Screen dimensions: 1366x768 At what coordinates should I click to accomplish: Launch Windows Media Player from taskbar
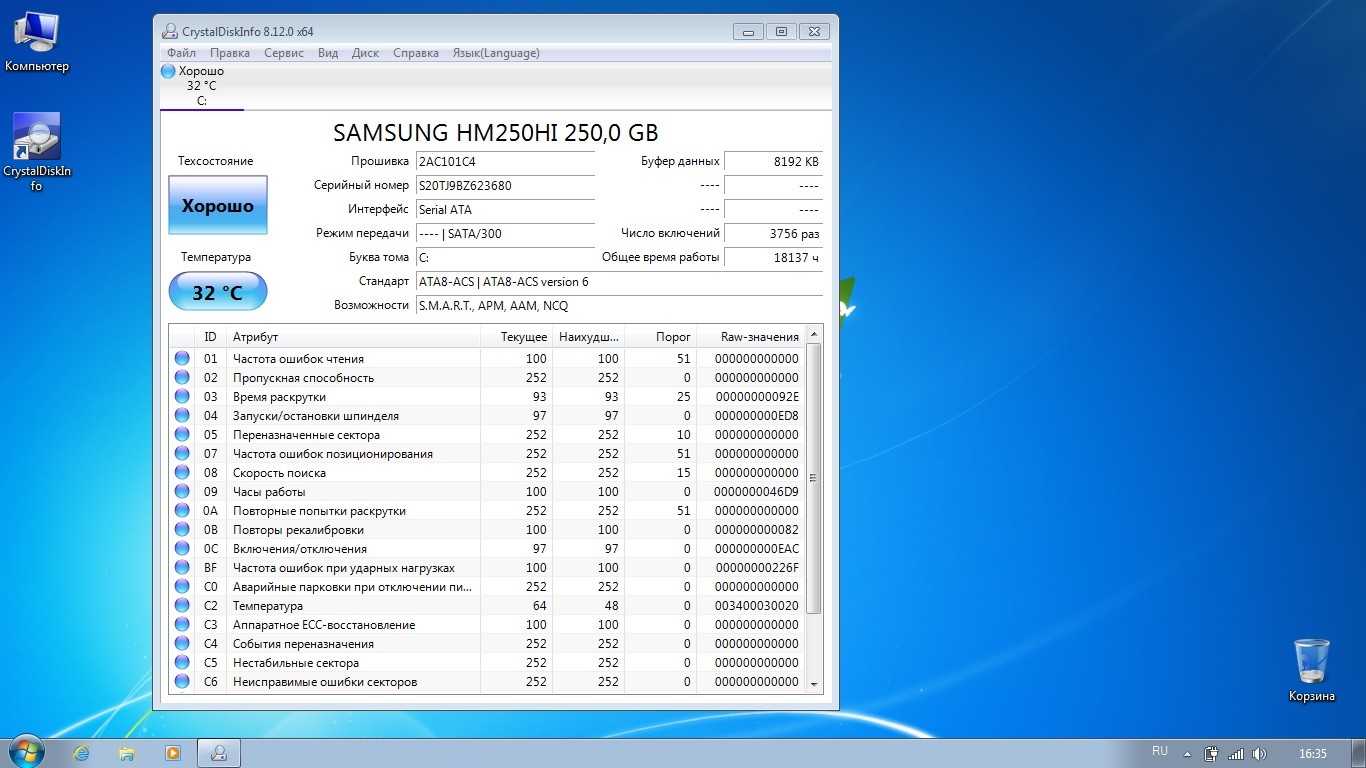[x=173, y=753]
